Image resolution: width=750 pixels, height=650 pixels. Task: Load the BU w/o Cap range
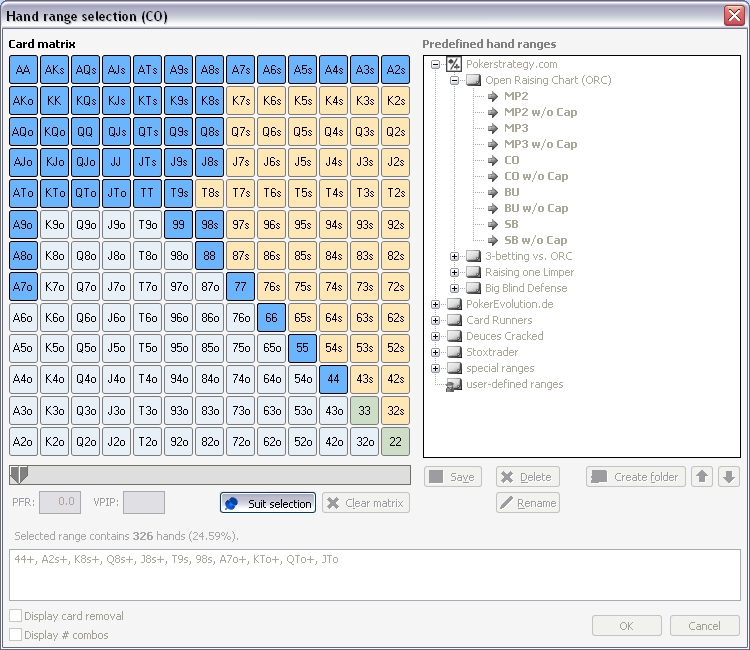tap(536, 208)
